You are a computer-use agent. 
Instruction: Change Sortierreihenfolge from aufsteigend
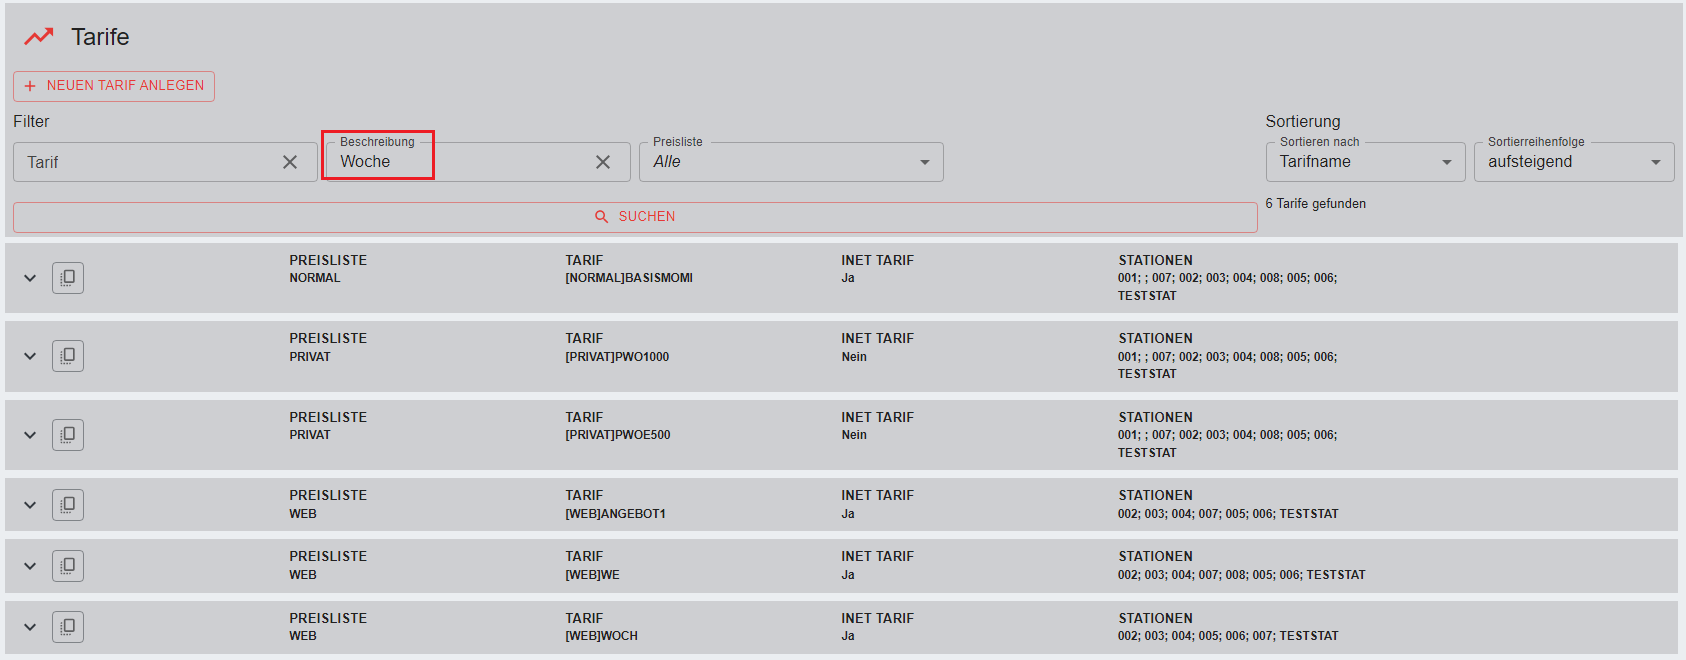pyautogui.click(x=1573, y=162)
